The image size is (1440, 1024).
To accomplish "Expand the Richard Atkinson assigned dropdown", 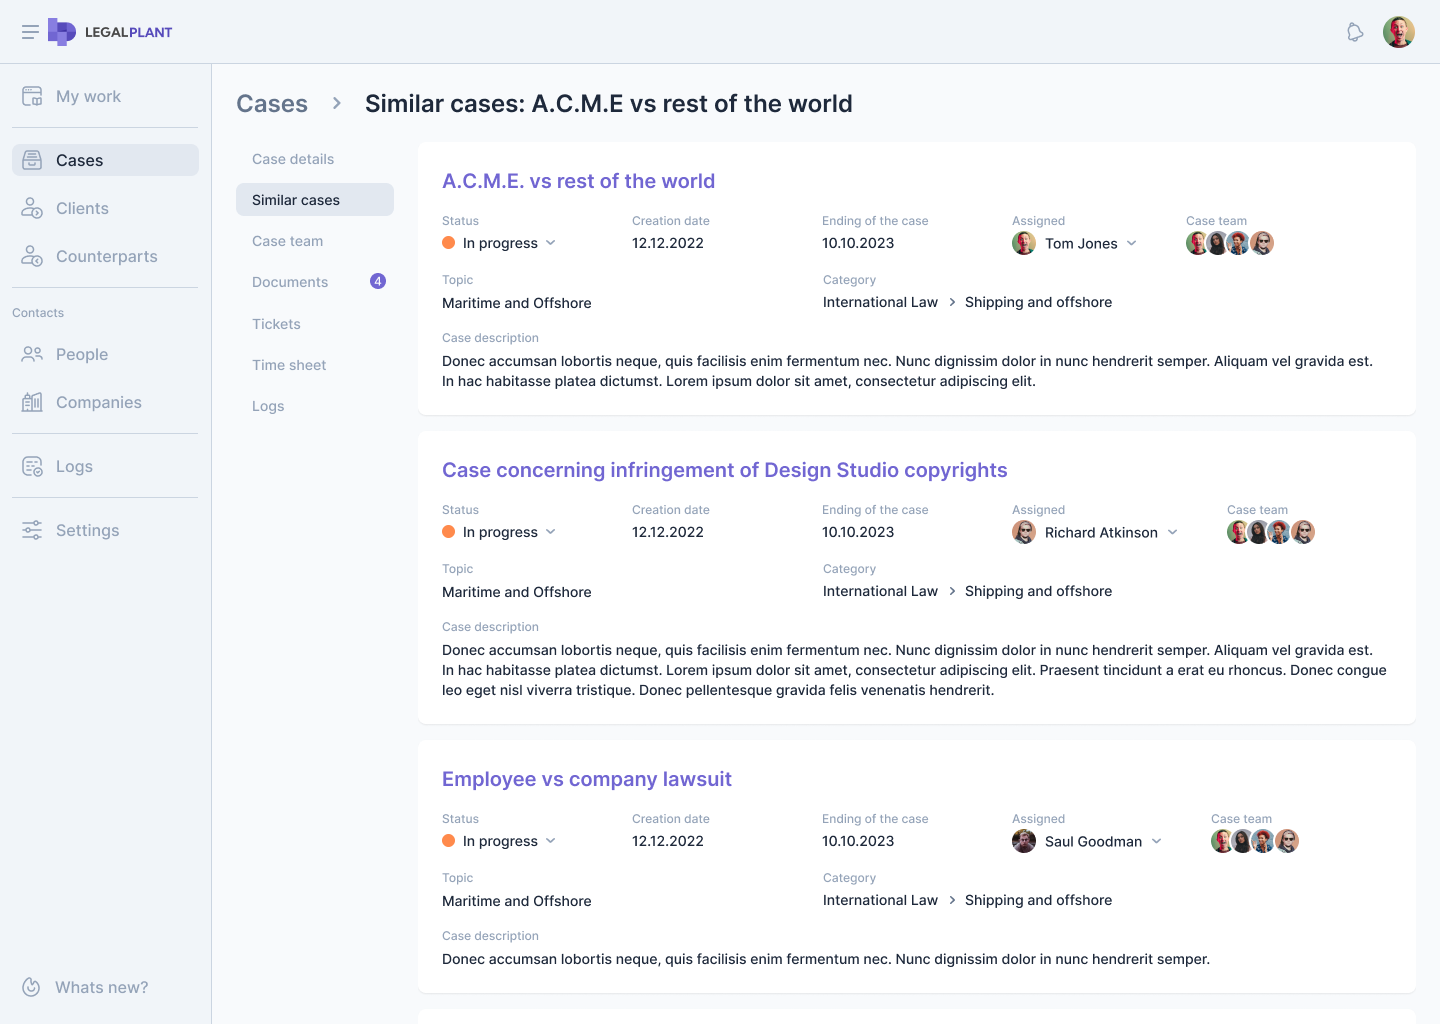I will tap(1172, 532).
